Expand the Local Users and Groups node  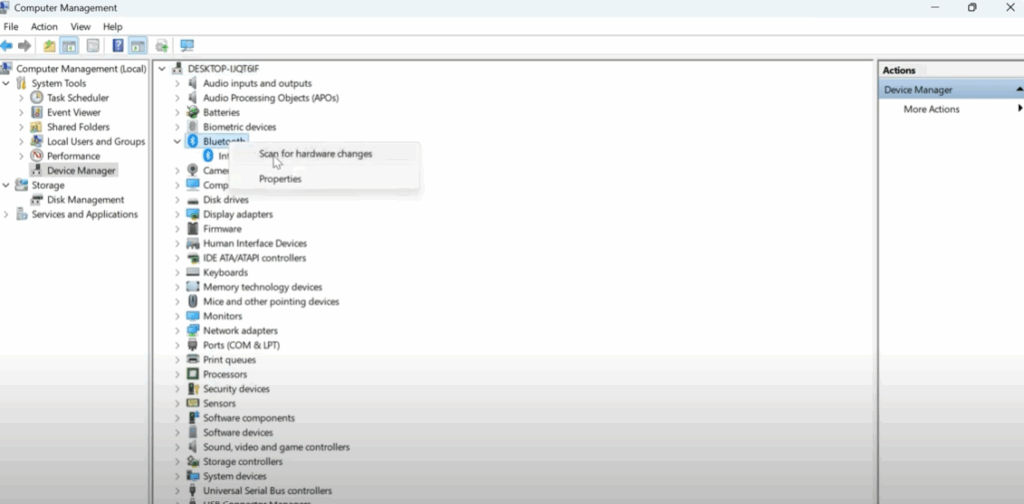click(22, 142)
